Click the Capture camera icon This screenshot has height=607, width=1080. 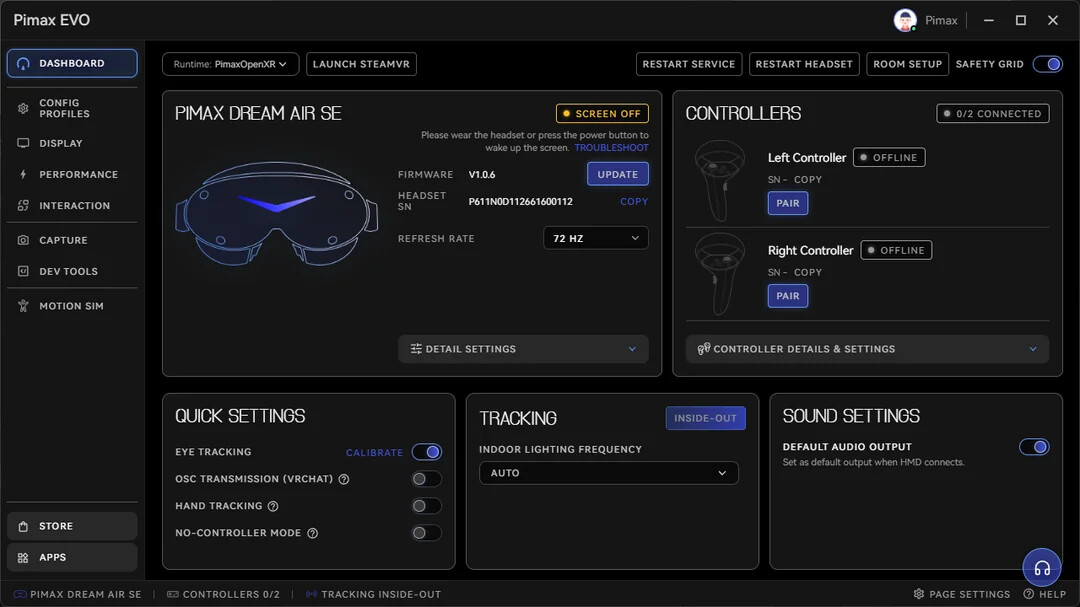(x=23, y=240)
